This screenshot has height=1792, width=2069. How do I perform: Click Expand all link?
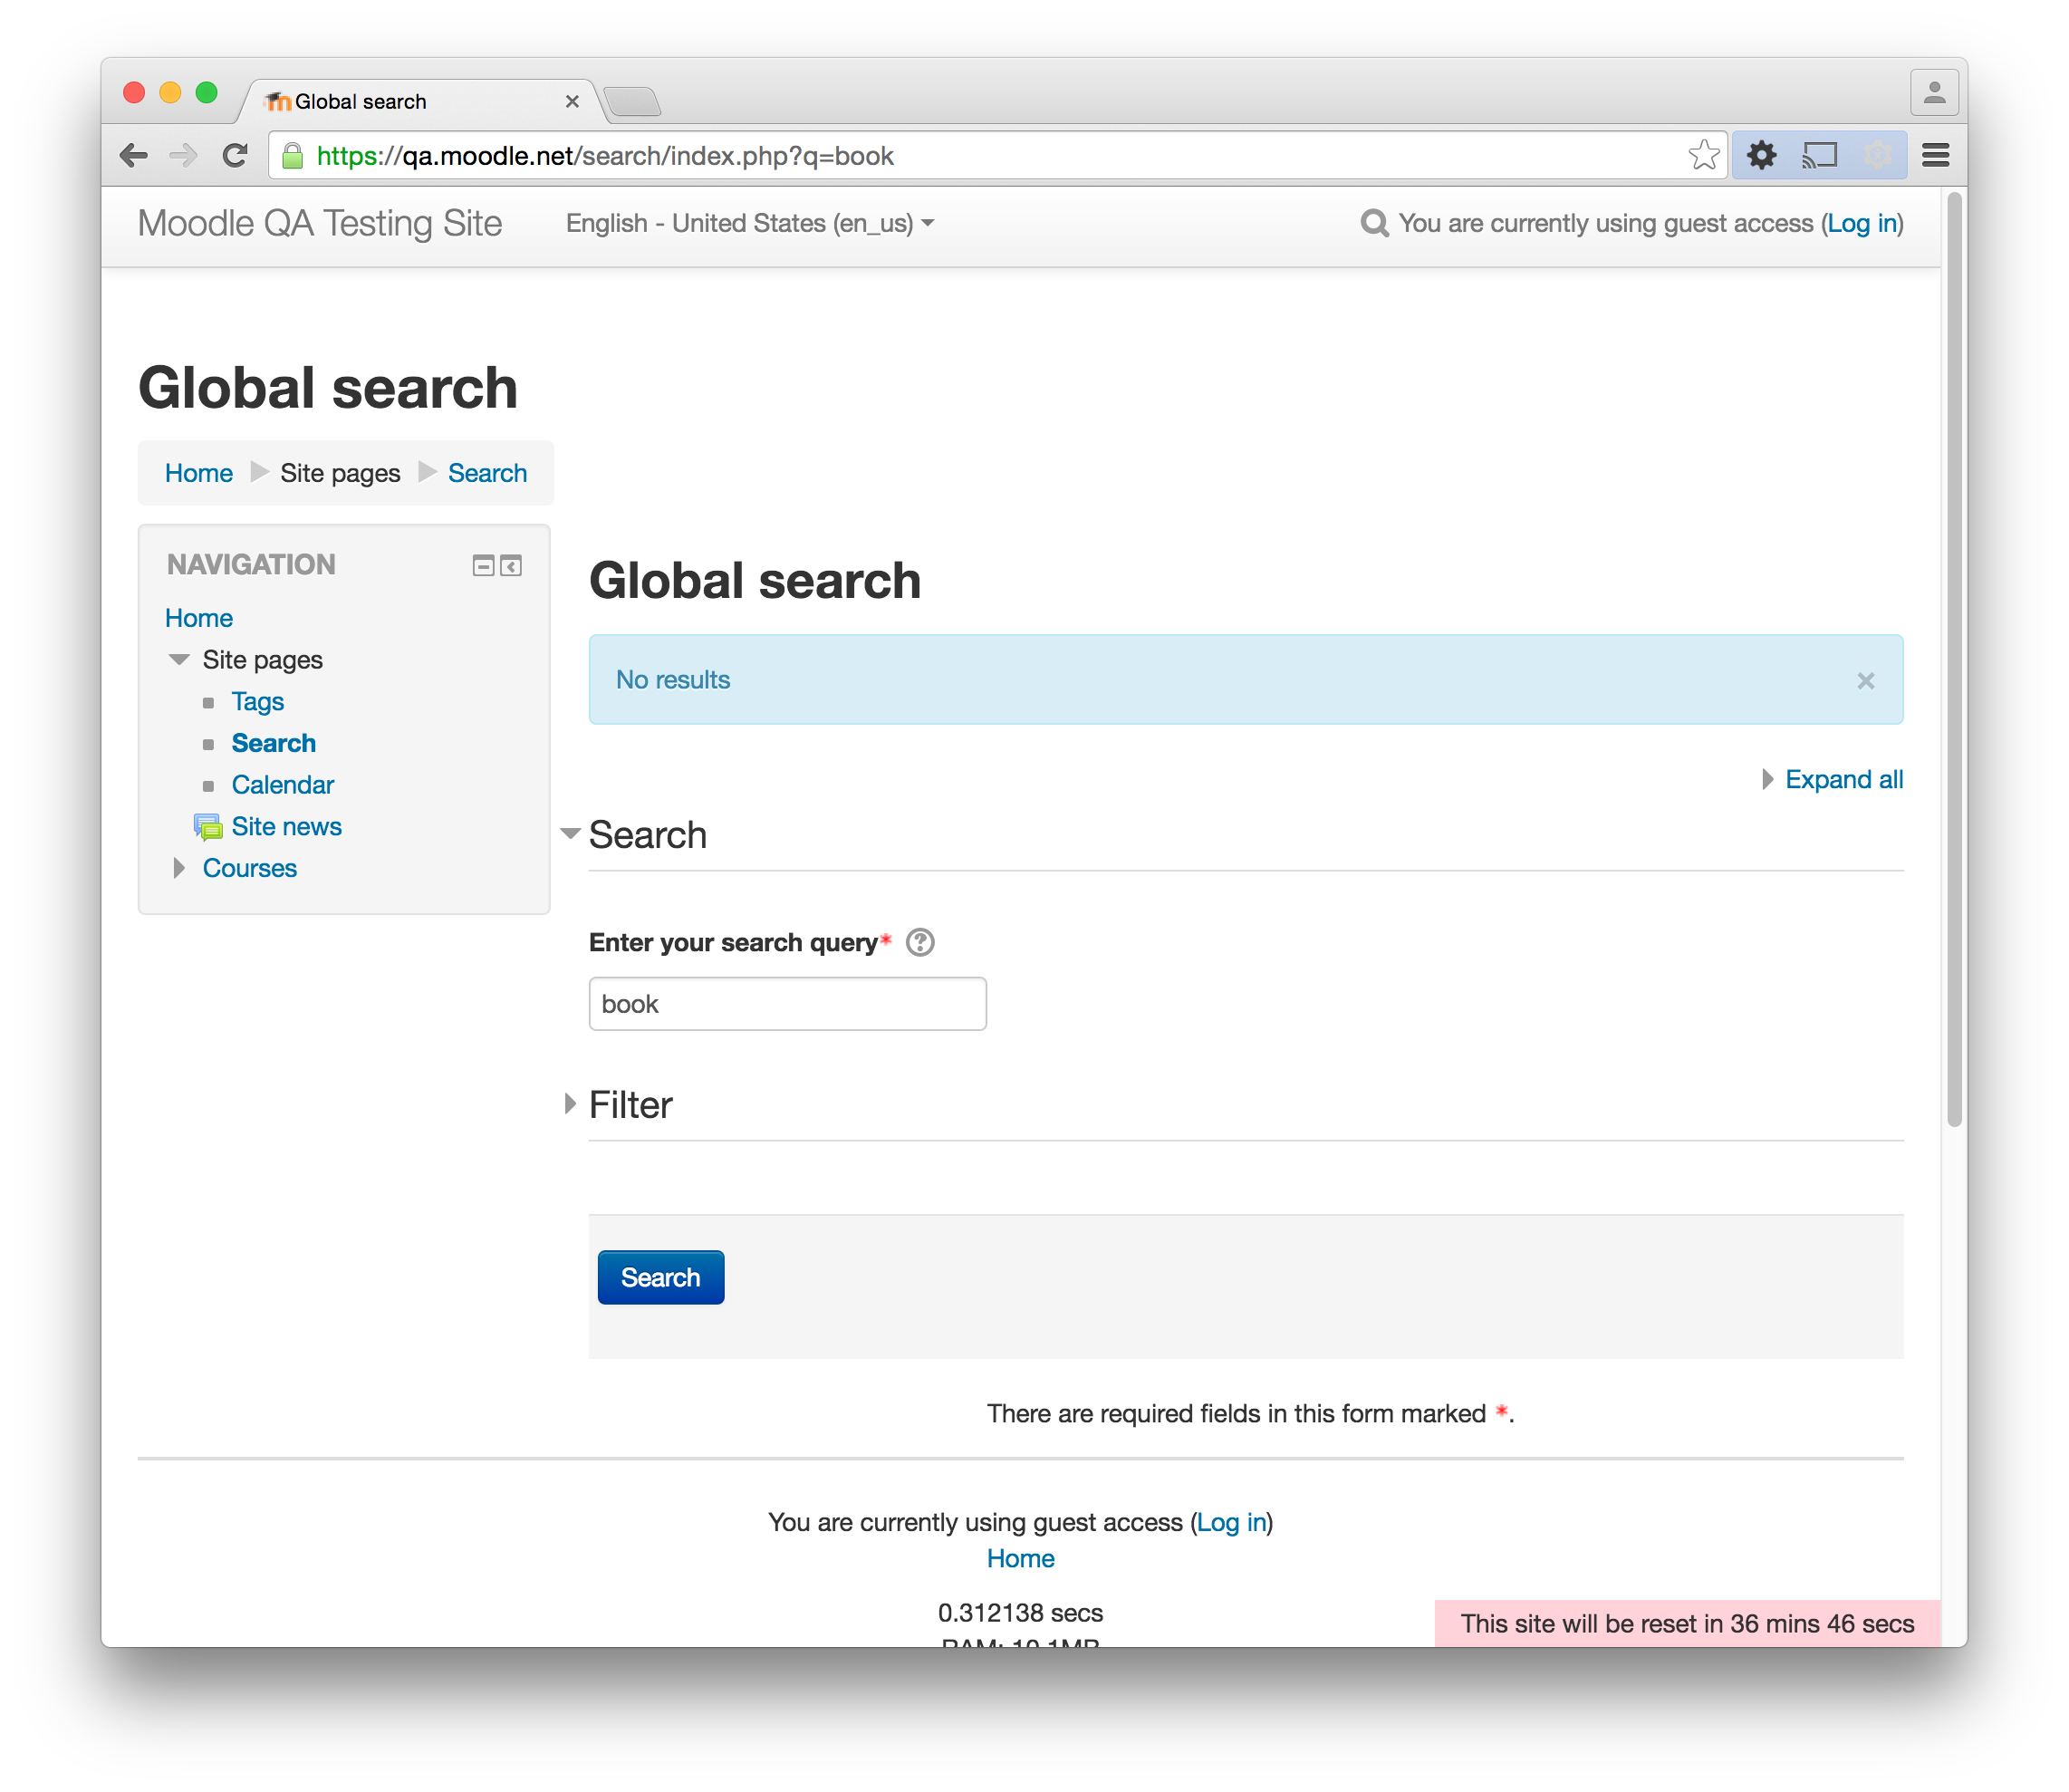click(x=1843, y=779)
